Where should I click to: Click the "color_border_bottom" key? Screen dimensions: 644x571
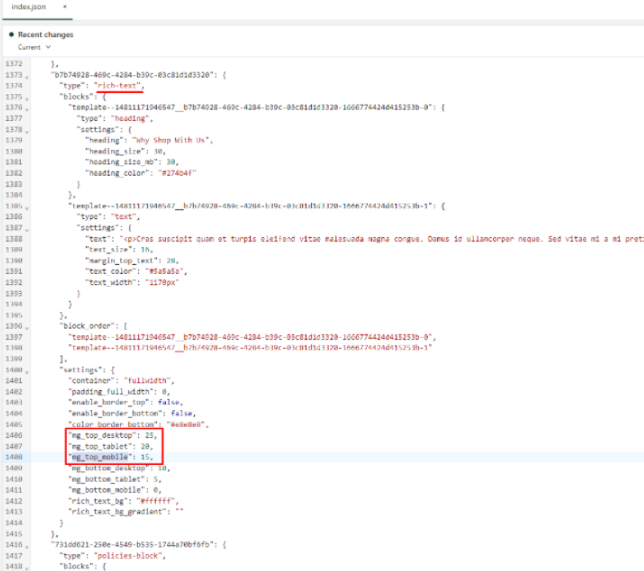point(113,424)
